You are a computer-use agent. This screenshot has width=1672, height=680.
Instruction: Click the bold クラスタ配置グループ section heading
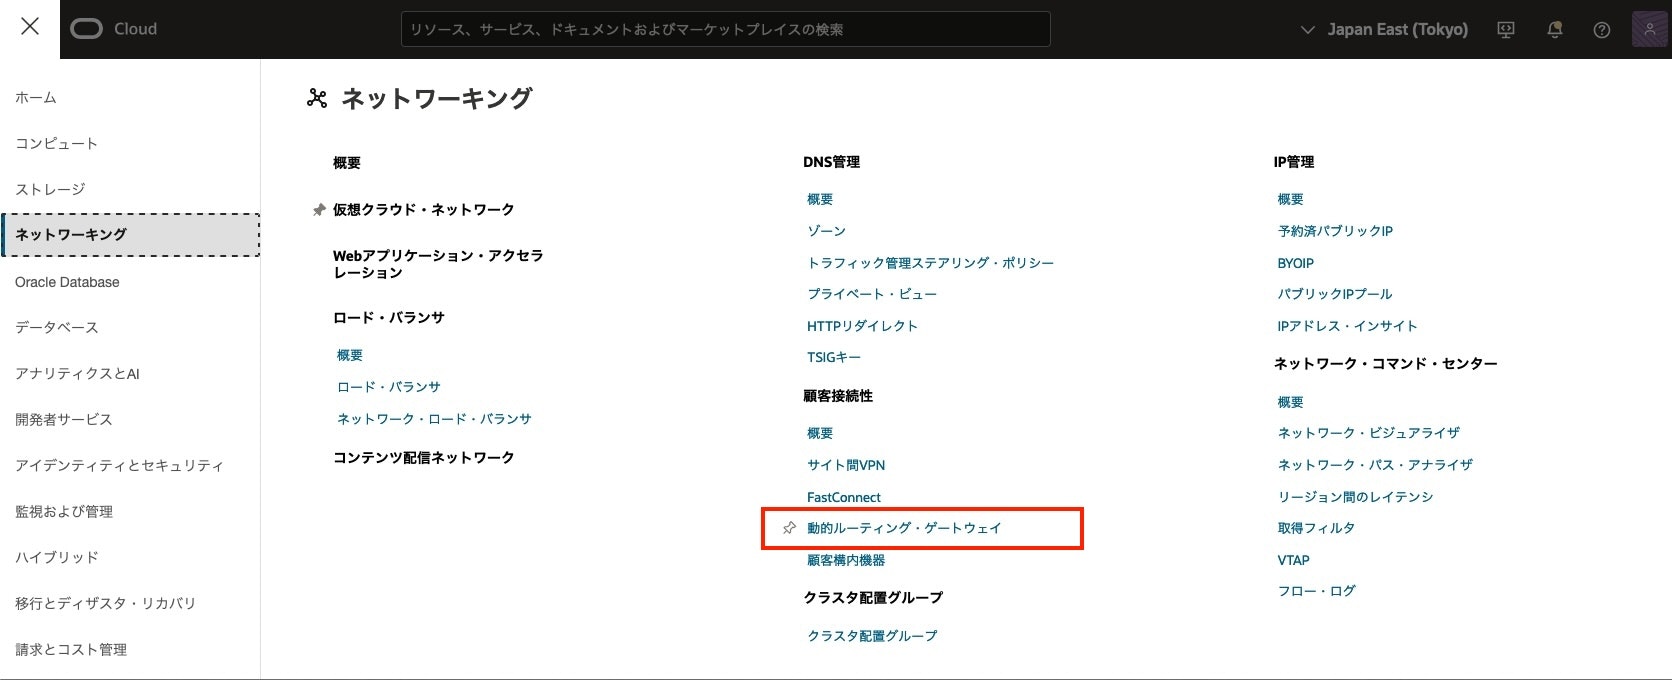873,598
